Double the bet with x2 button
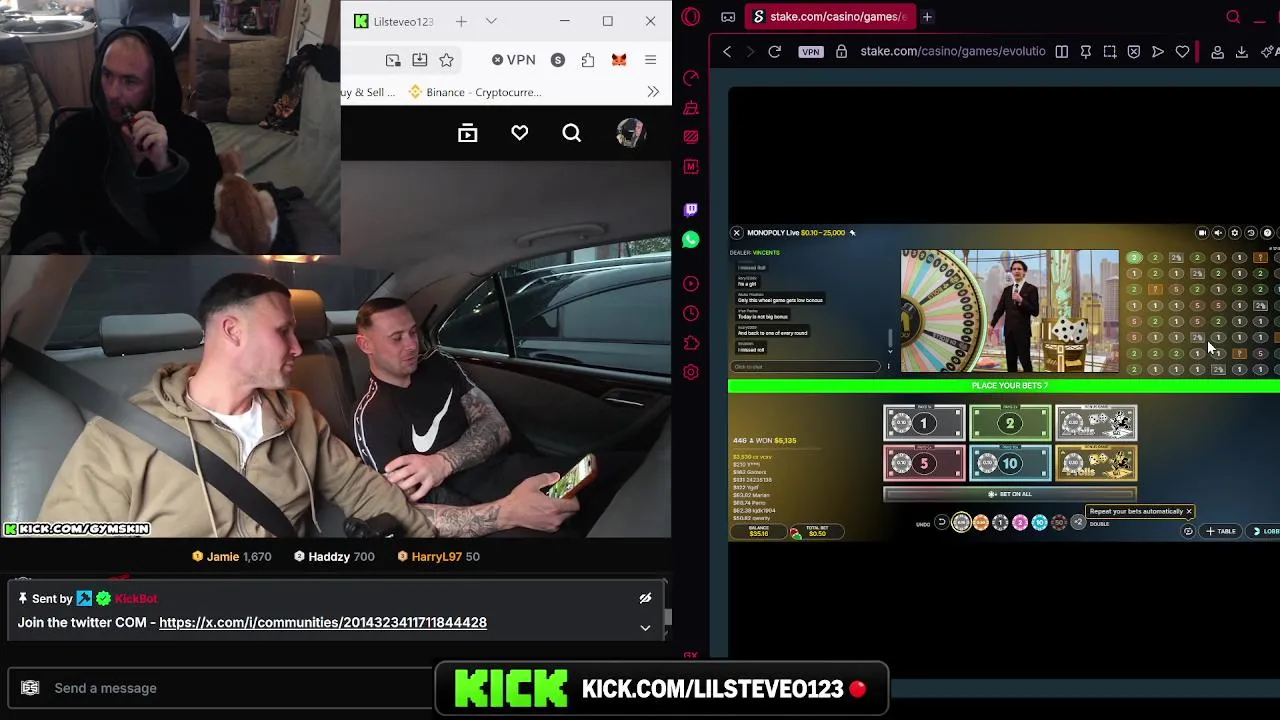The width and height of the screenshot is (1280, 720). tap(1078, 522)
